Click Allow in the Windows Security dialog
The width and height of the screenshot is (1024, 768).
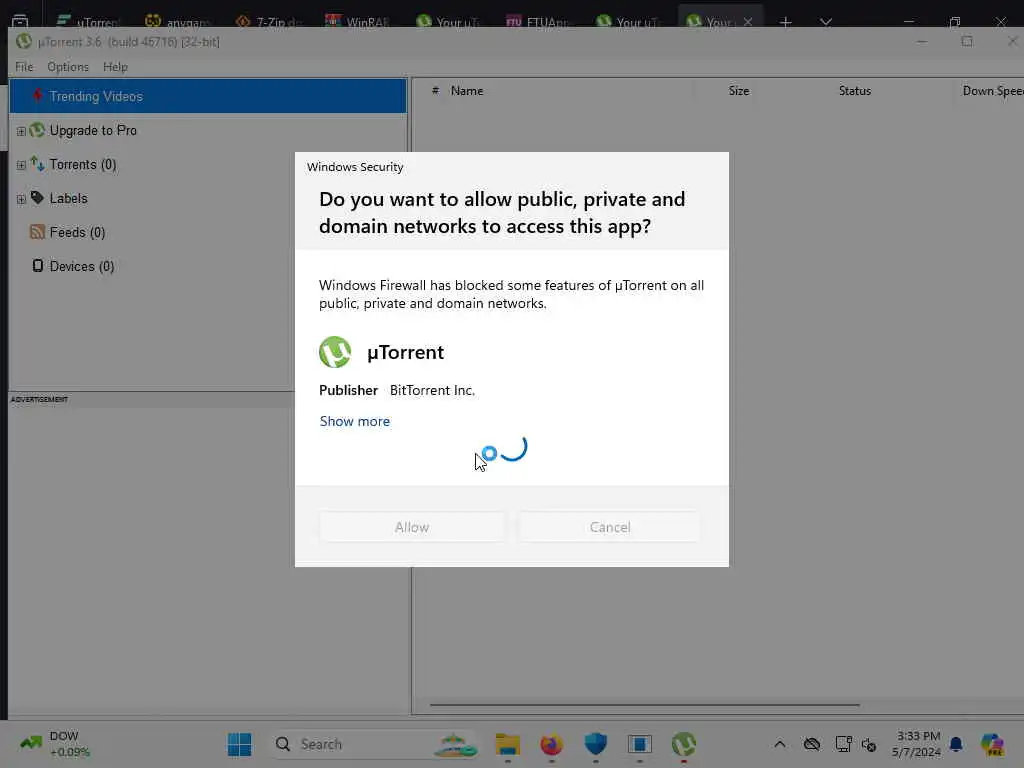tap(411, 527)
